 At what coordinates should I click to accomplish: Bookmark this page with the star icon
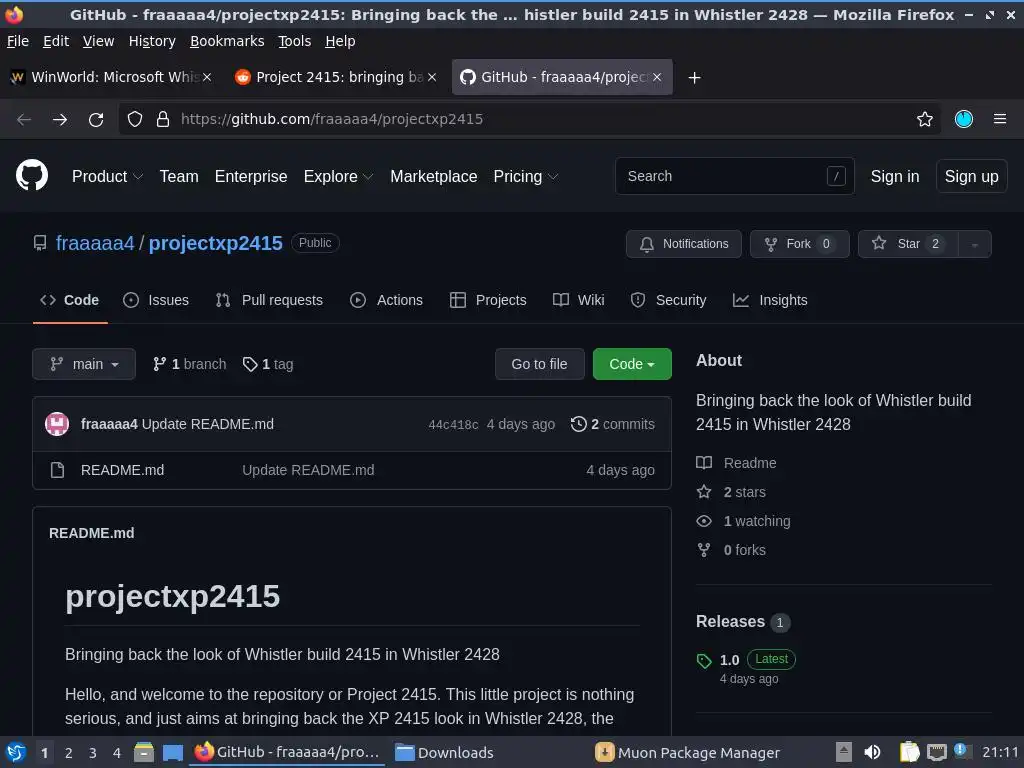click(x=924, y=119)
